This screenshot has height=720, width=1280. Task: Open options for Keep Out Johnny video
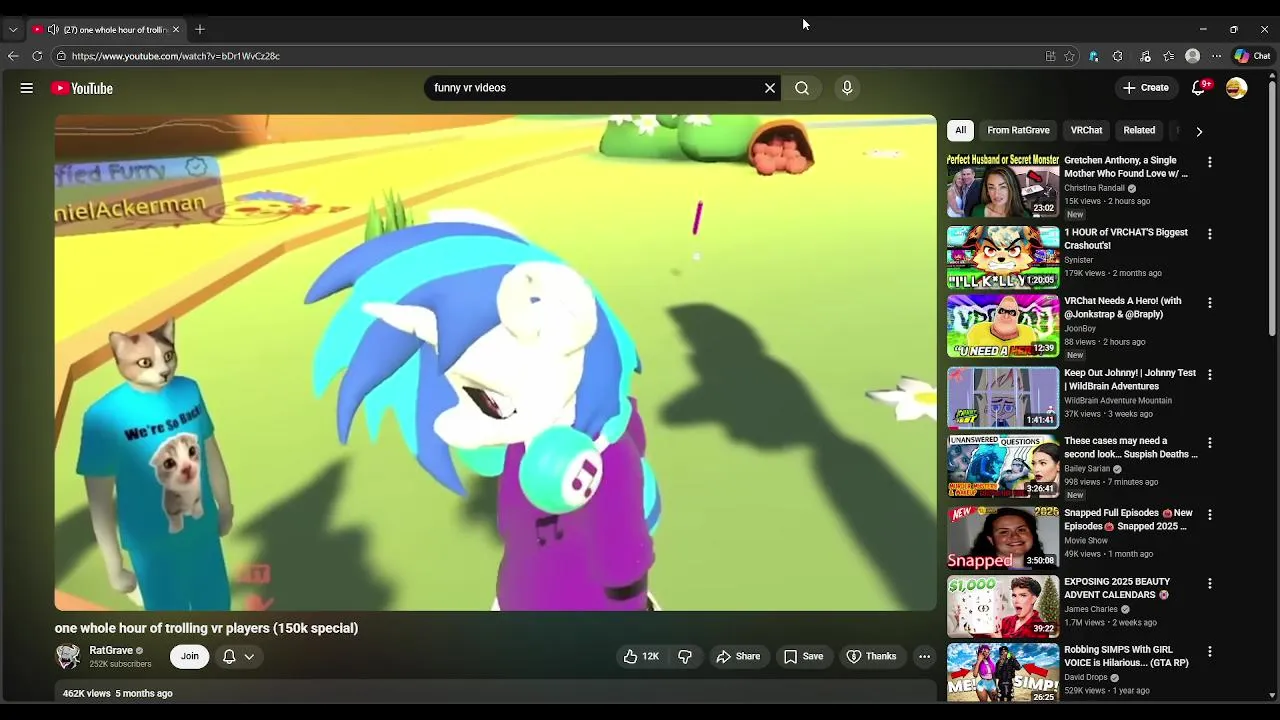(x=1209, y=374)
